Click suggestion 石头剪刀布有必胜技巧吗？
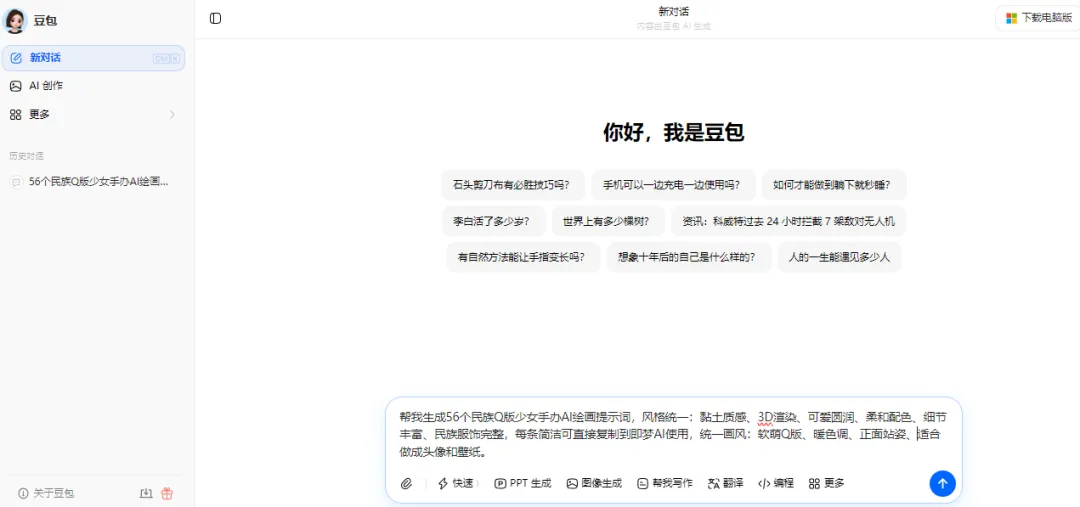This screenshot has width=1080, height=507. pos(513,185)
